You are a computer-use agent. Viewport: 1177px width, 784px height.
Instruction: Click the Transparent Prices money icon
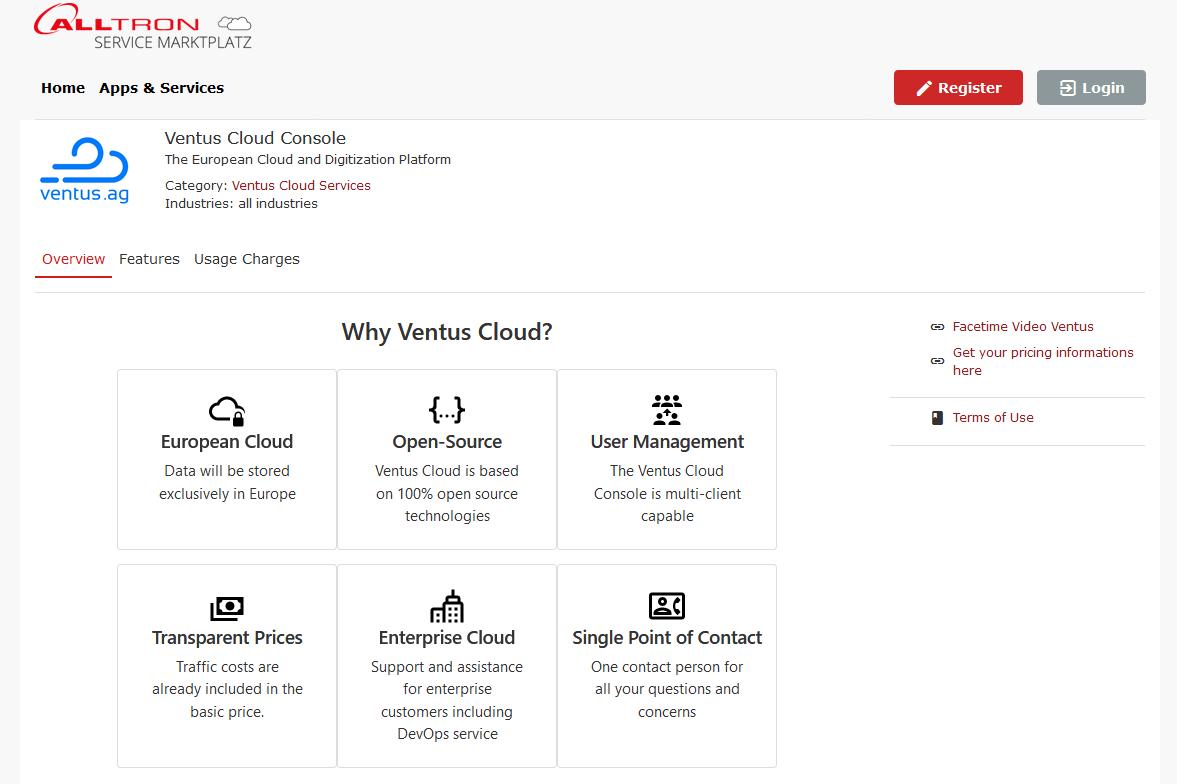227,608
